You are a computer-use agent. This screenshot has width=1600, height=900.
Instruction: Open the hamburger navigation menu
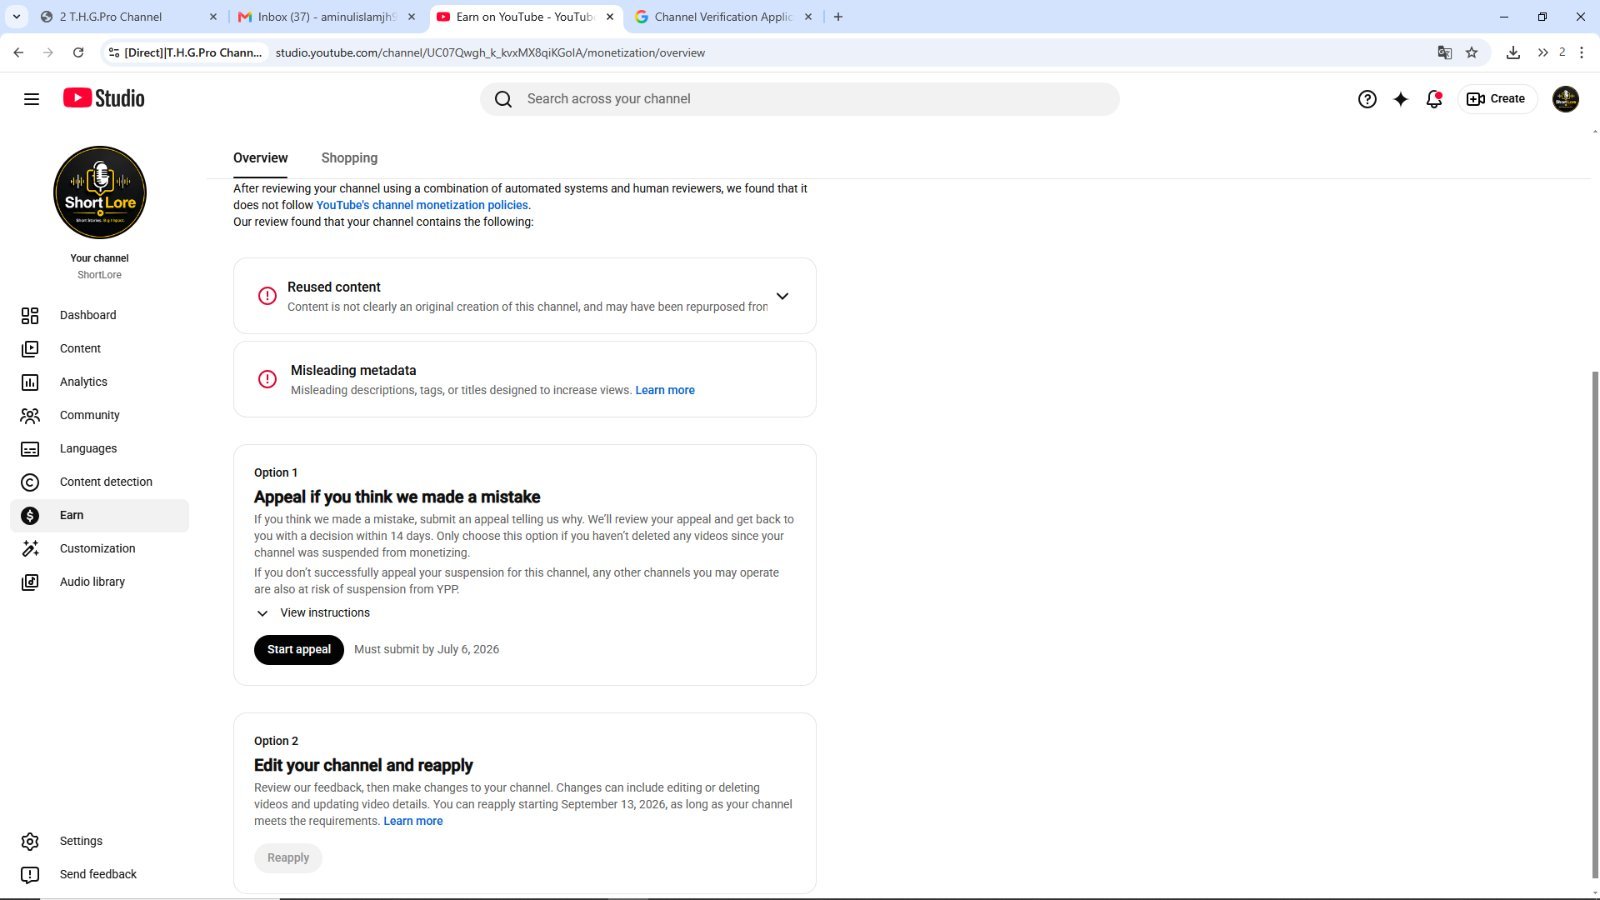coord(31,99)
